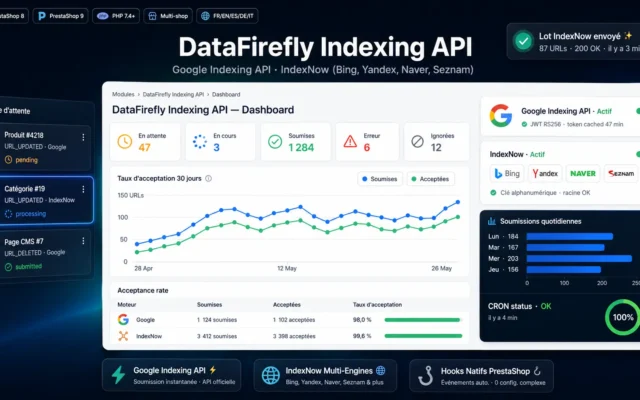Click the Erreur 6 value
This screenshot has width=640, height=400.
[367, 147]
